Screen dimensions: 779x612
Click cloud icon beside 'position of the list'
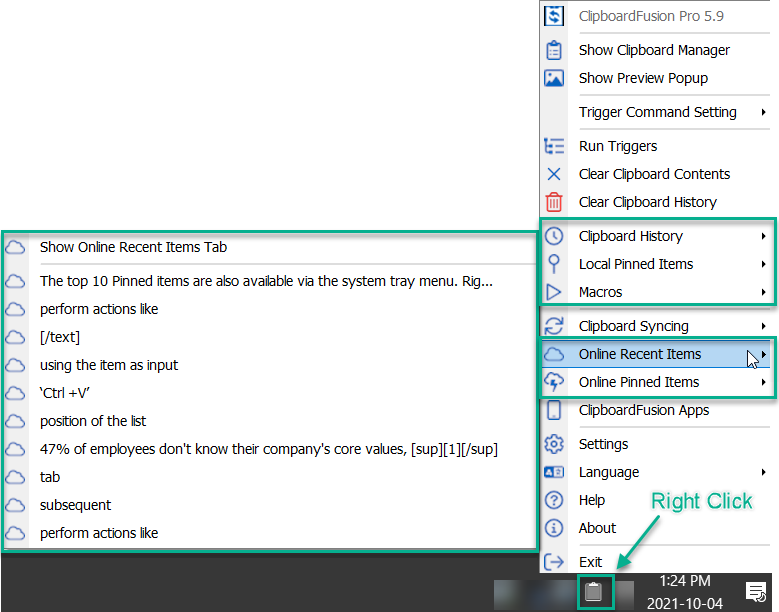point(15,421)
